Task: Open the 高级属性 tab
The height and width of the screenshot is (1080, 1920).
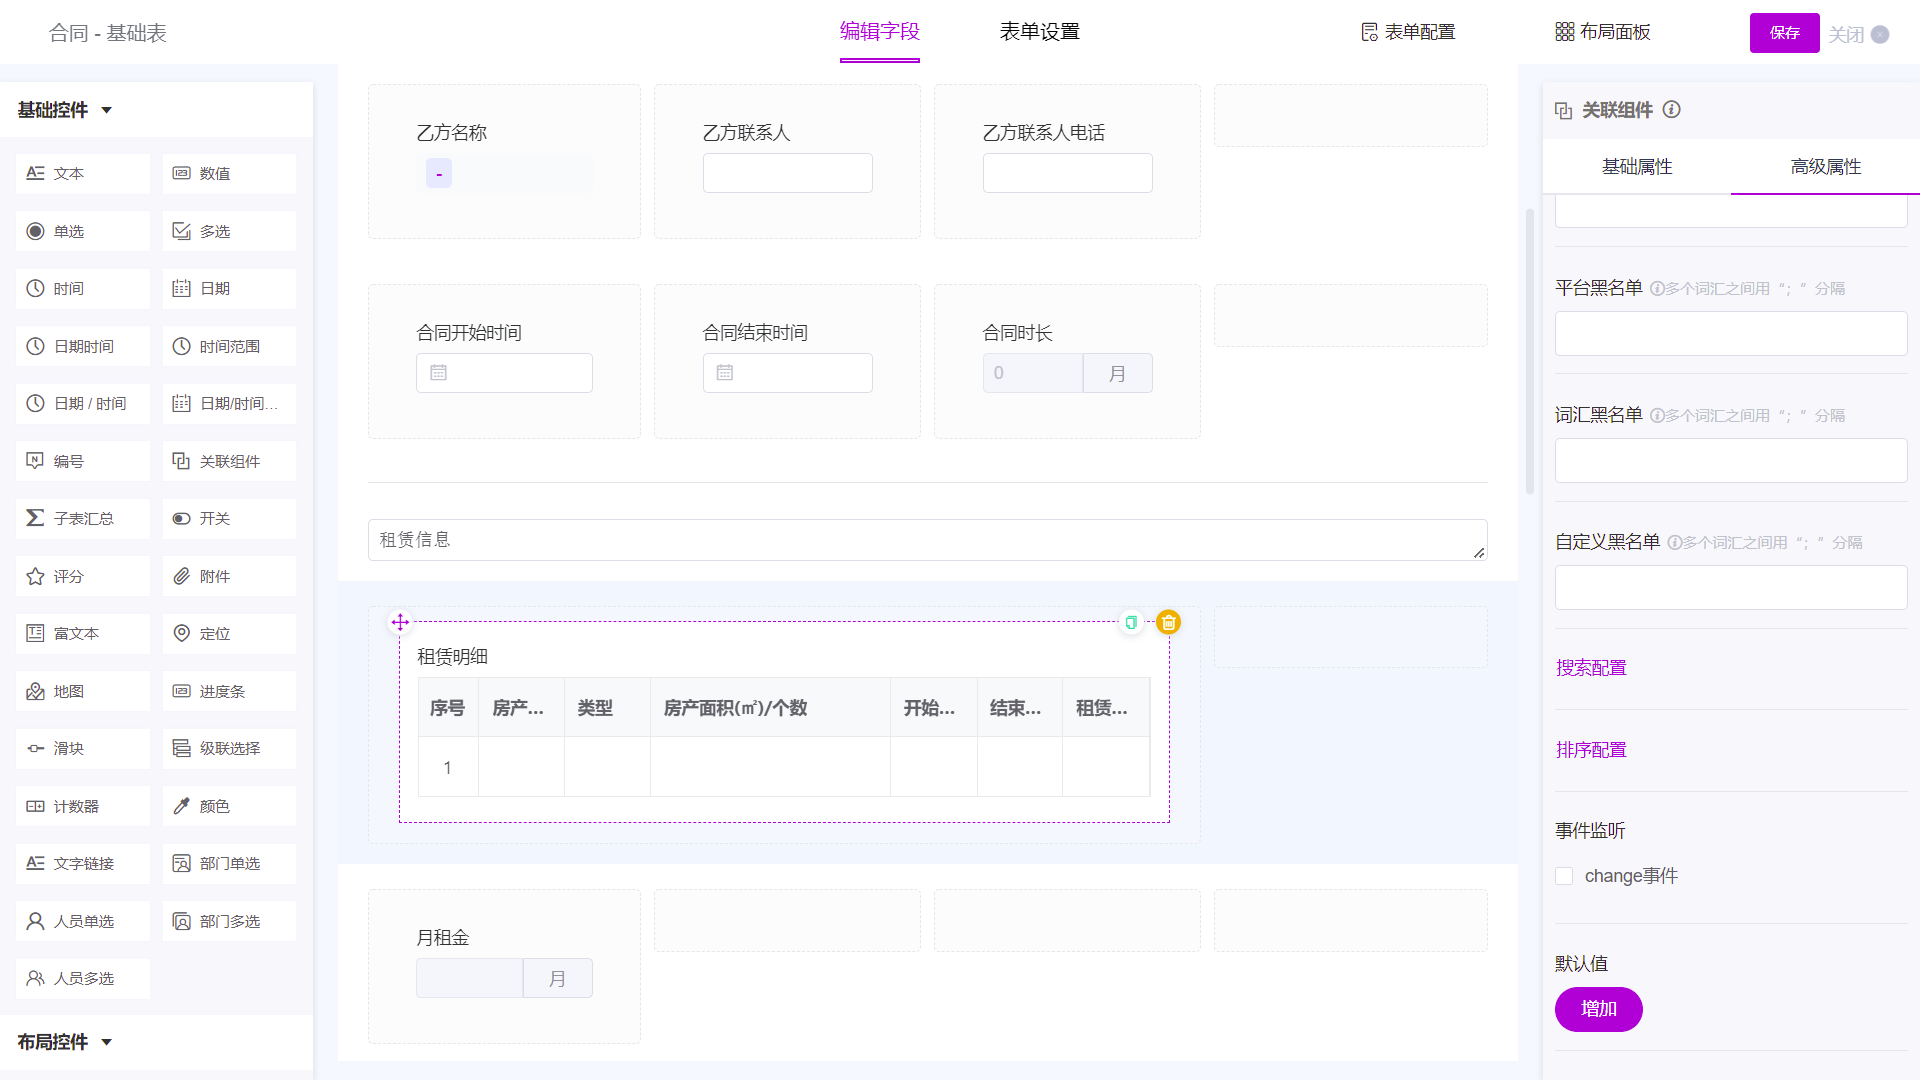Action: click(x=1826, y=167)
